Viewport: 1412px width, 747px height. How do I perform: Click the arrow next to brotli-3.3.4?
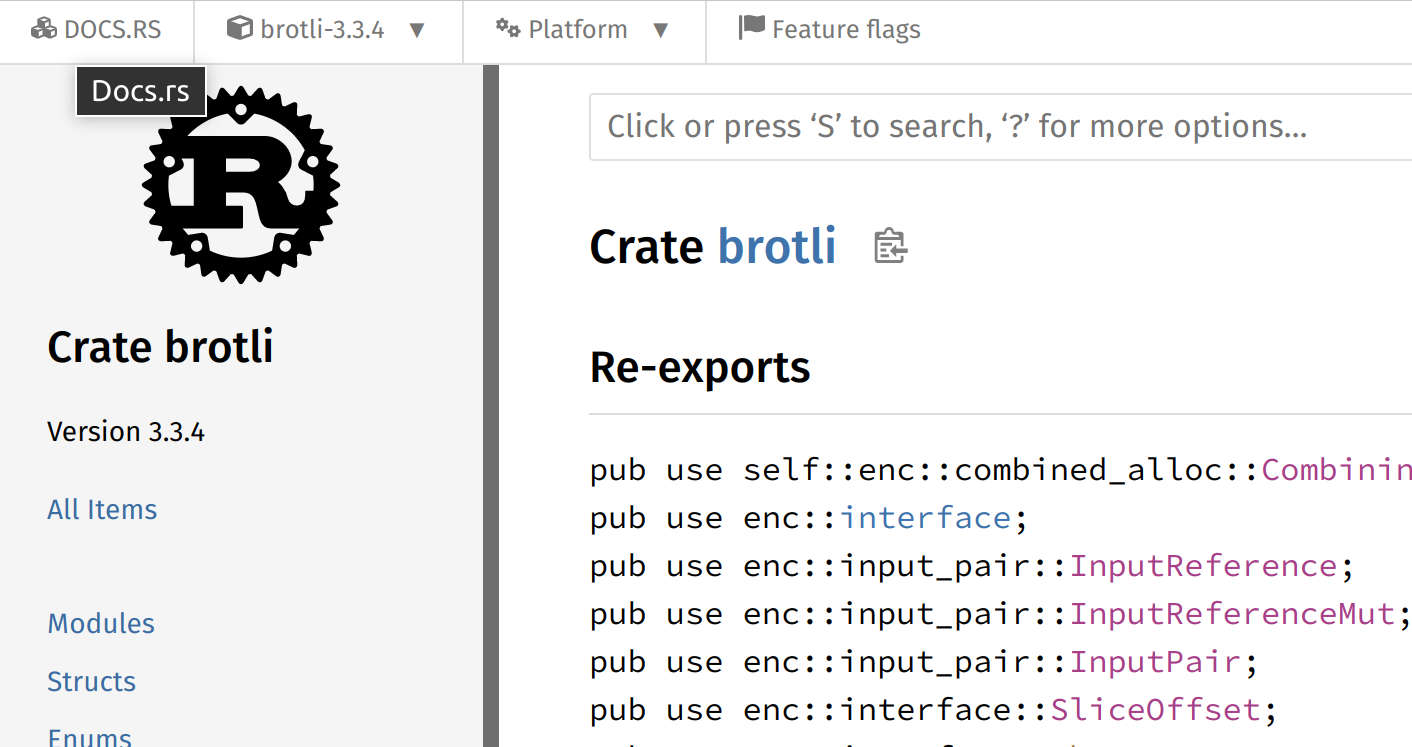tap(417, 30)
